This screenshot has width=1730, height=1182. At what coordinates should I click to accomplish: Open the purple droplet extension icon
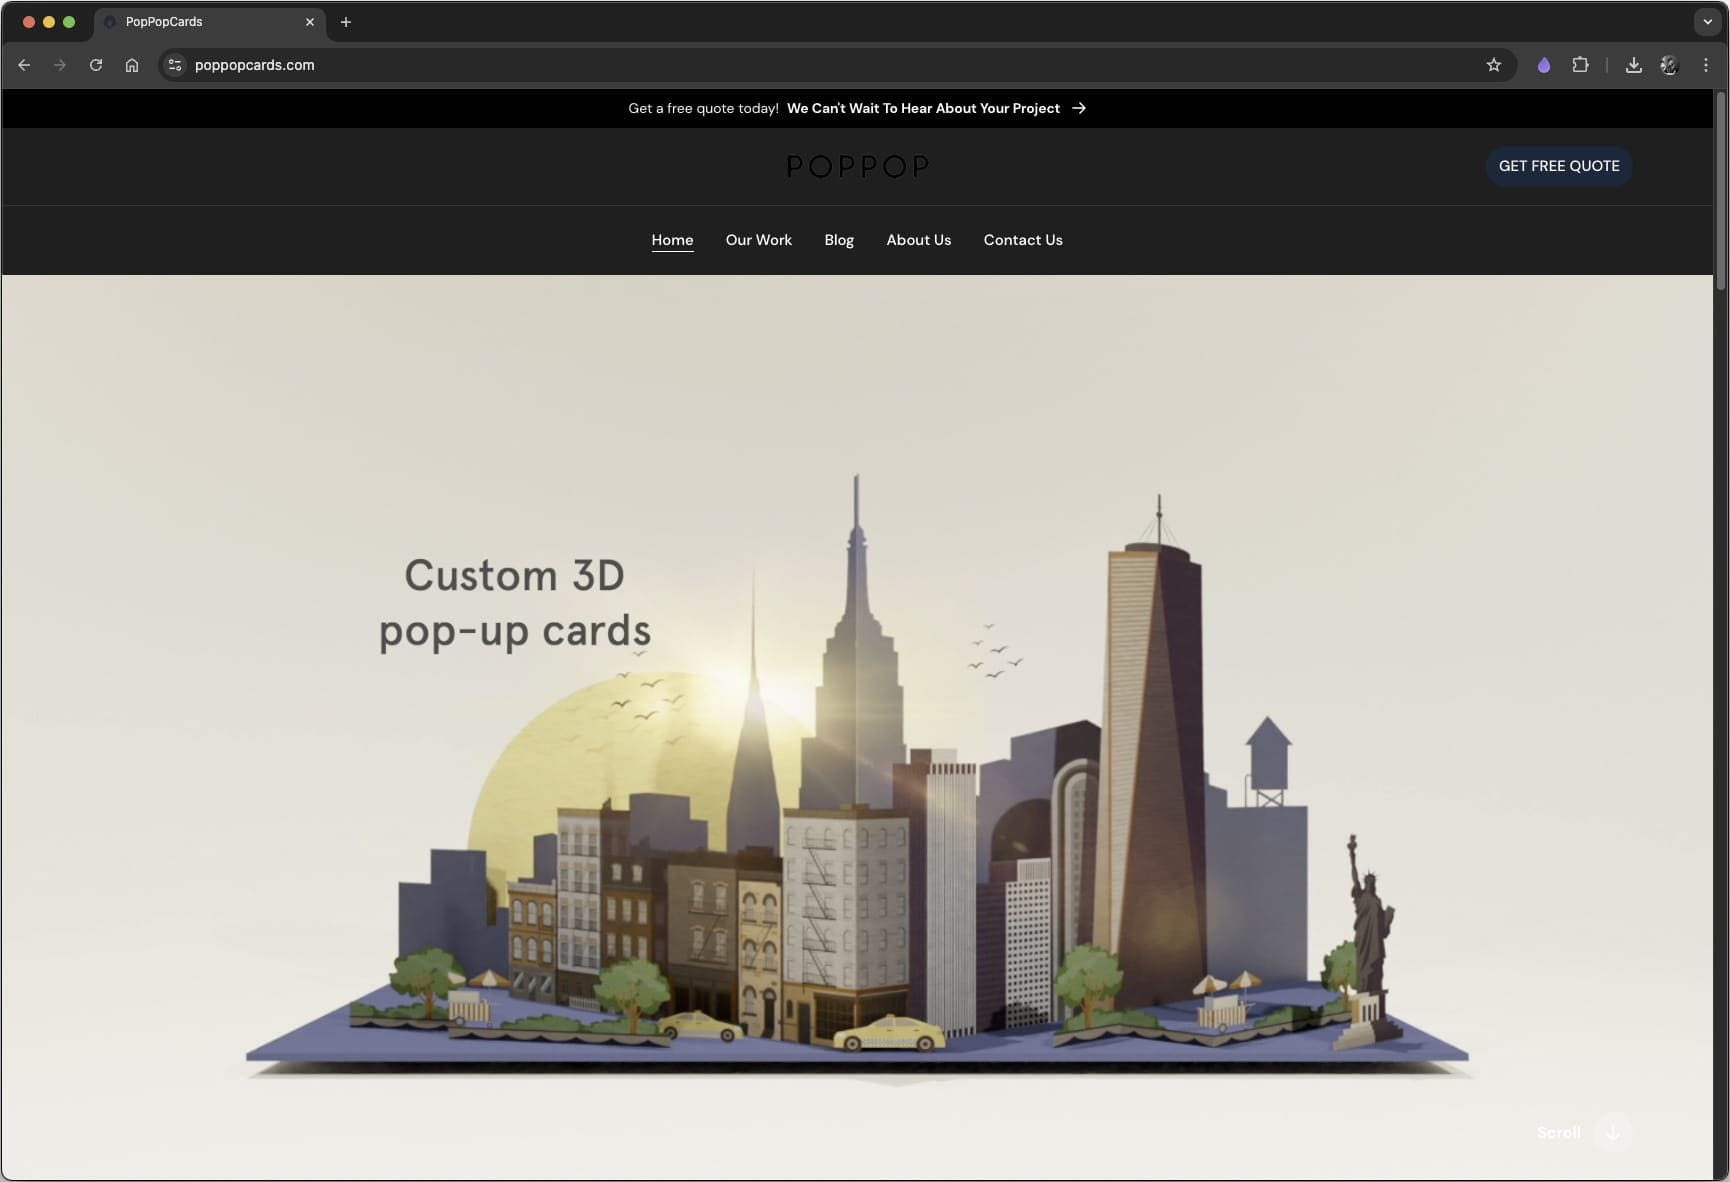1544,65
